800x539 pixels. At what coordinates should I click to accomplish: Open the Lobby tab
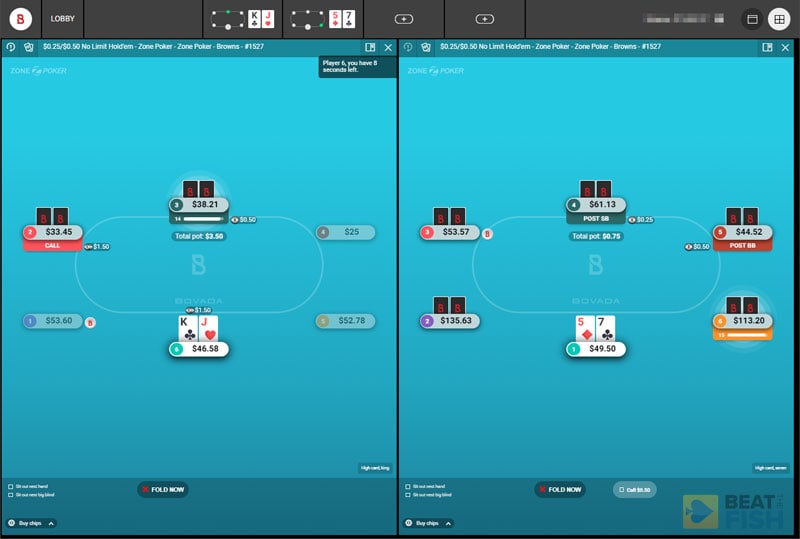[63, 19]
